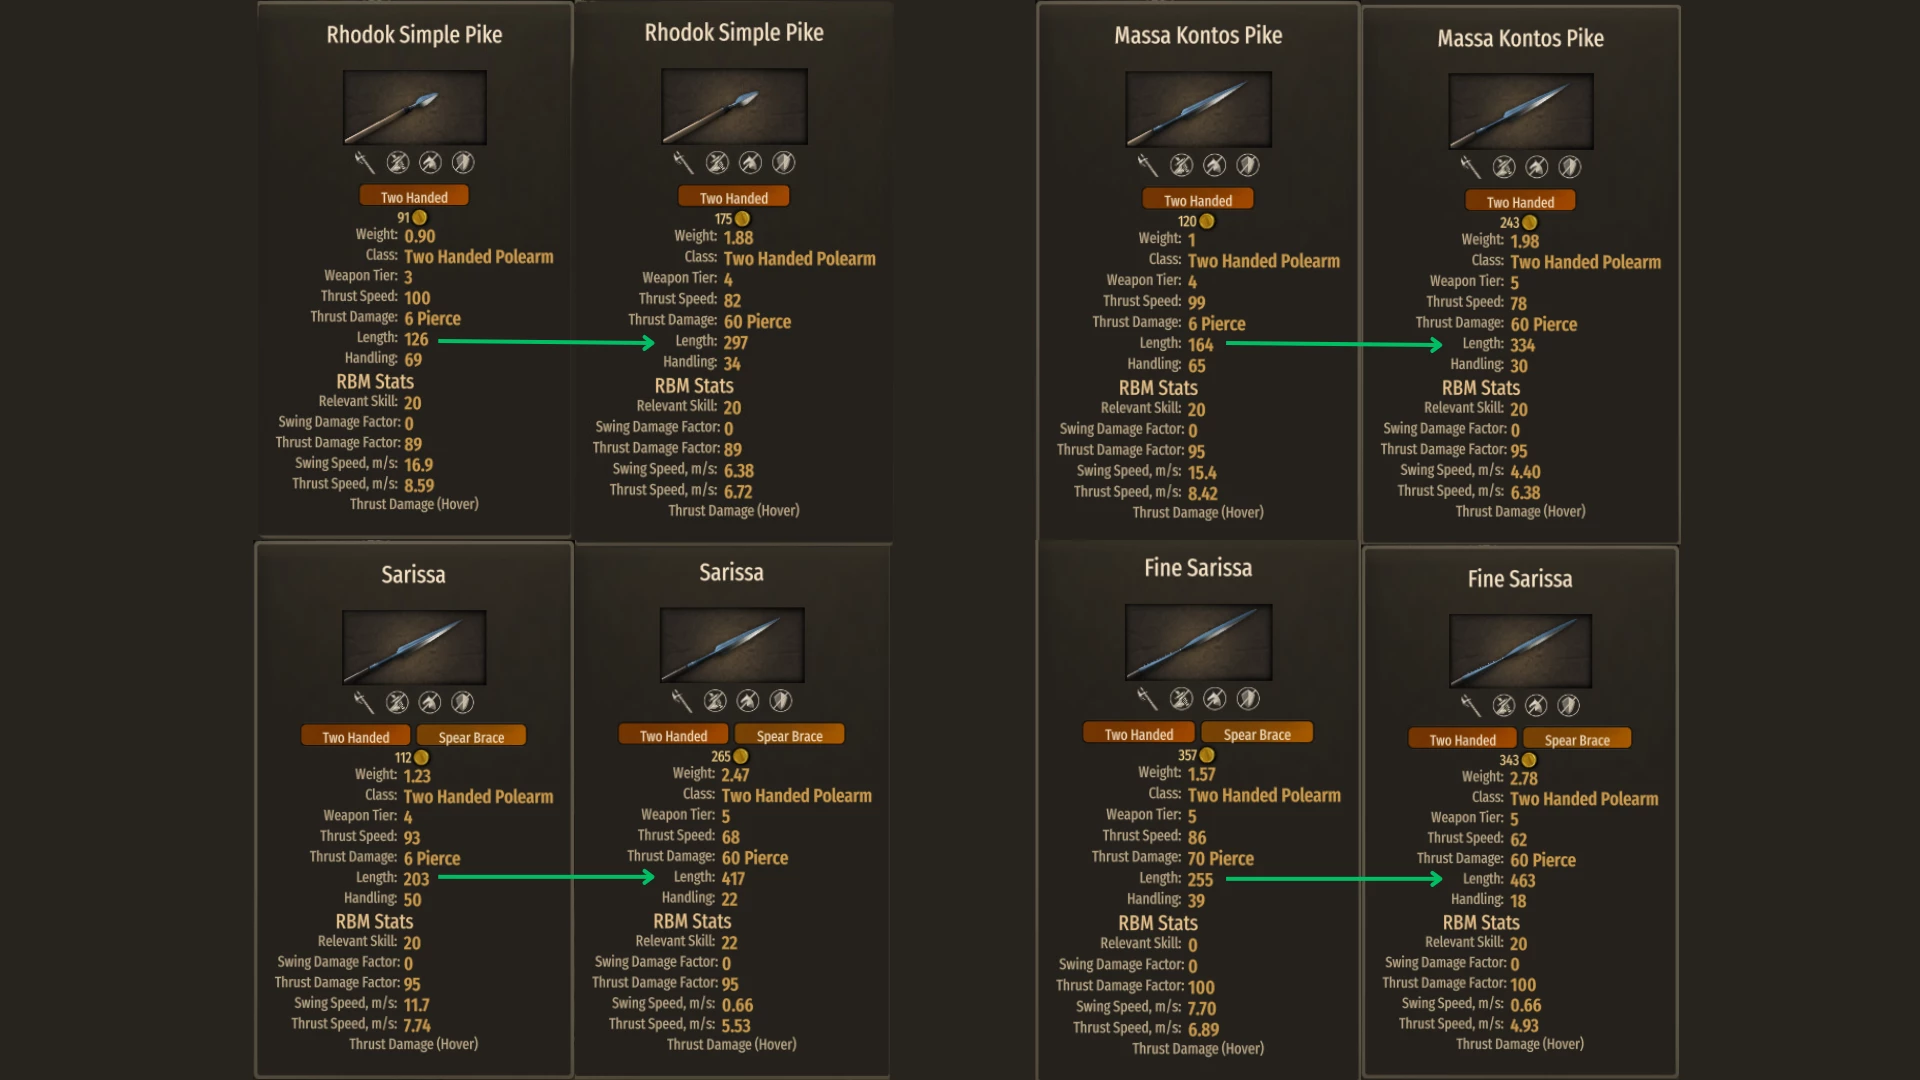Click gold coin icon beside price 357
The height and width of the screenshot is (1080, 1920).
coord(1207,755)
